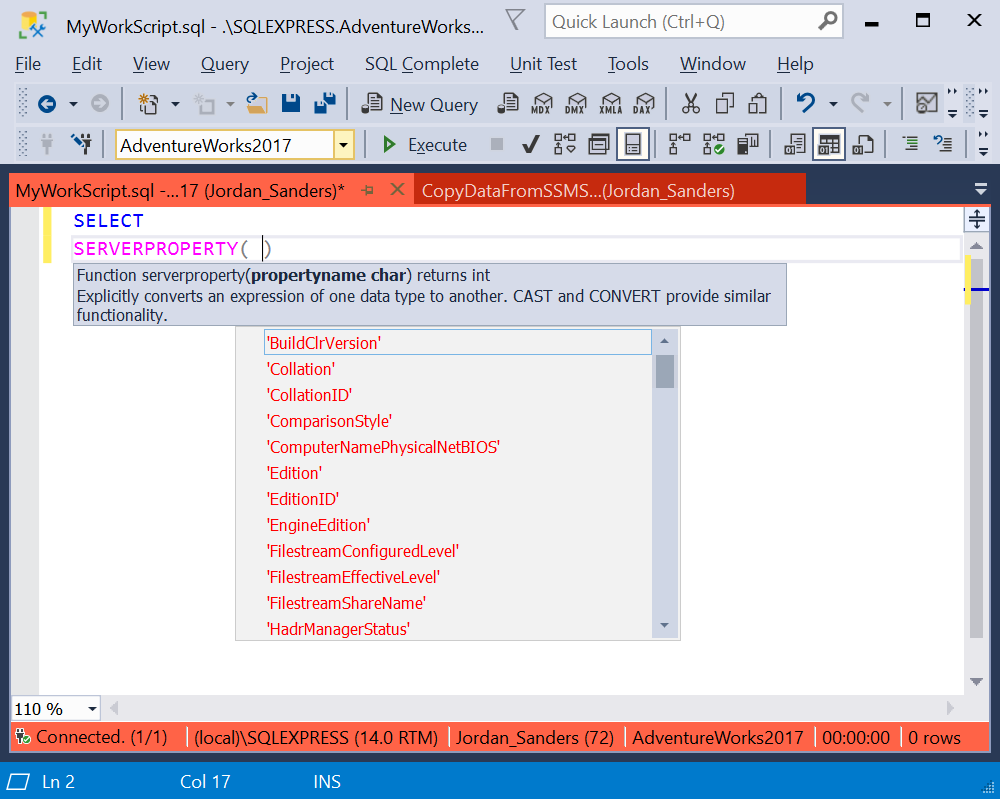Click the Open File folder icon
Screen dimensions: 1000x799
257,103
